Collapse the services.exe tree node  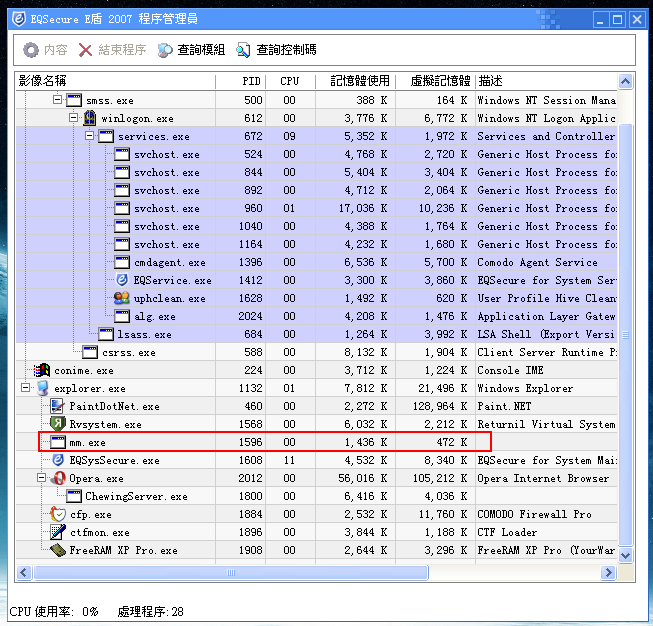coord(90,136)
